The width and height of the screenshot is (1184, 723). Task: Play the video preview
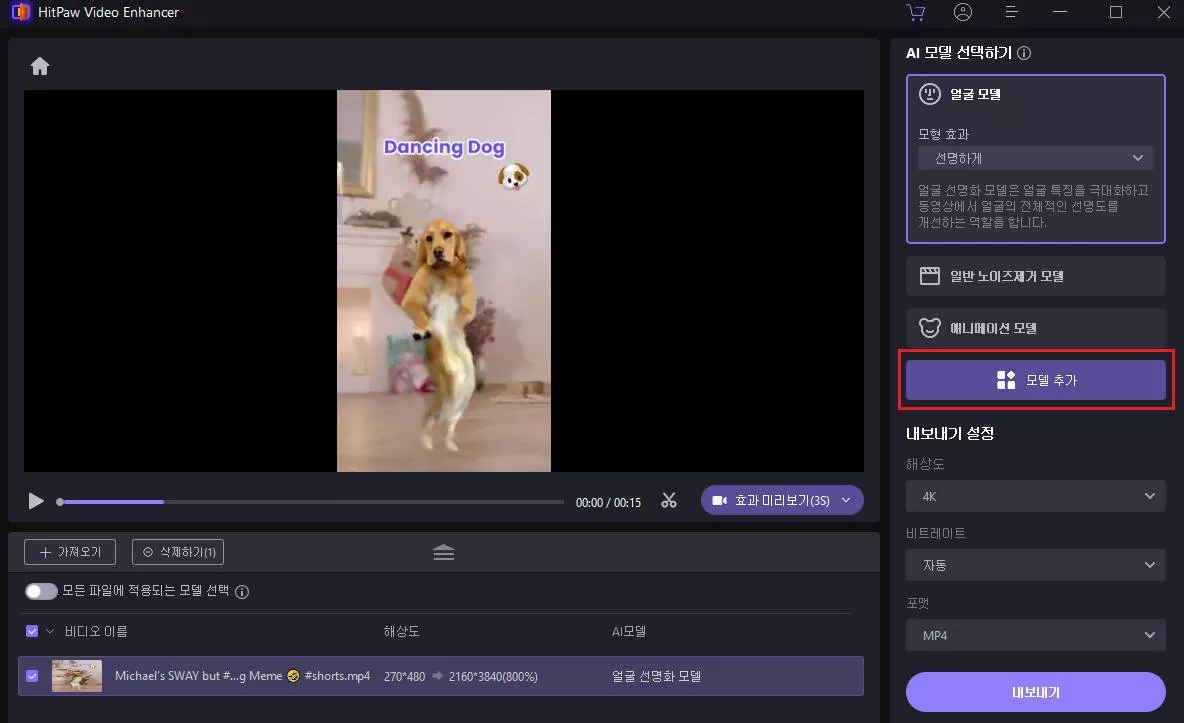(x=36, y=501)
